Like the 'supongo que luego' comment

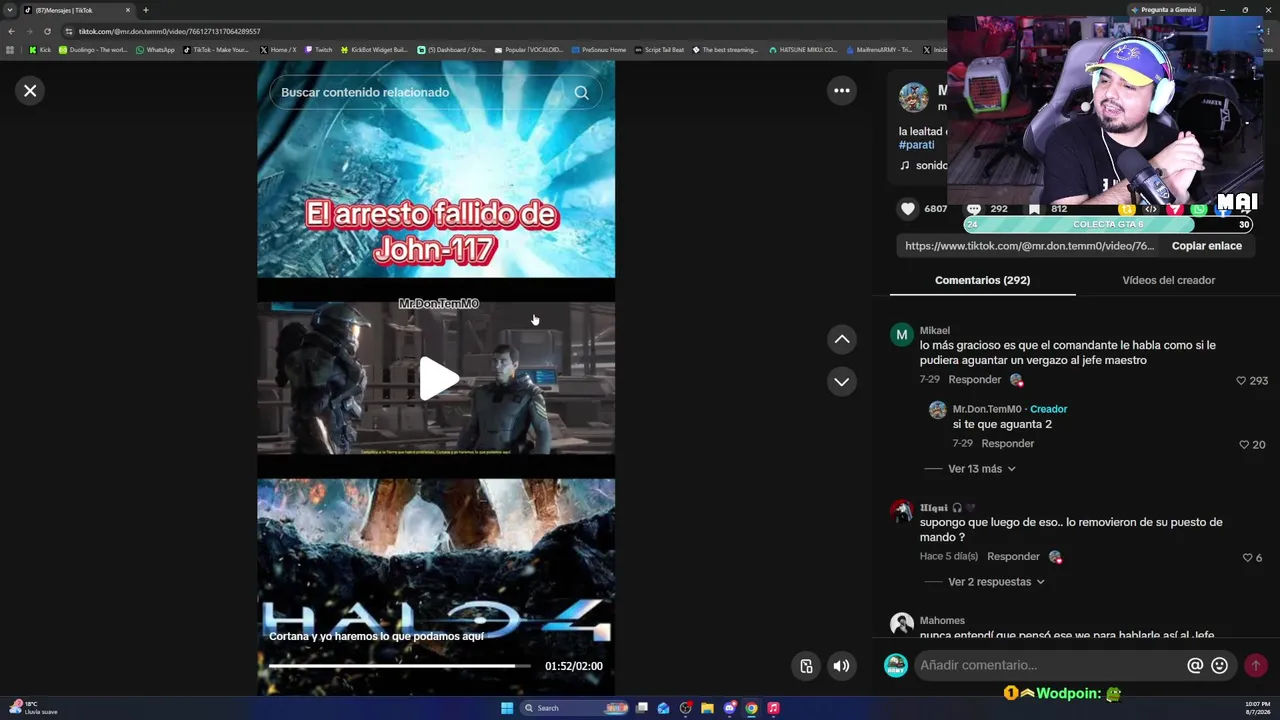[x=1247, y=558]
